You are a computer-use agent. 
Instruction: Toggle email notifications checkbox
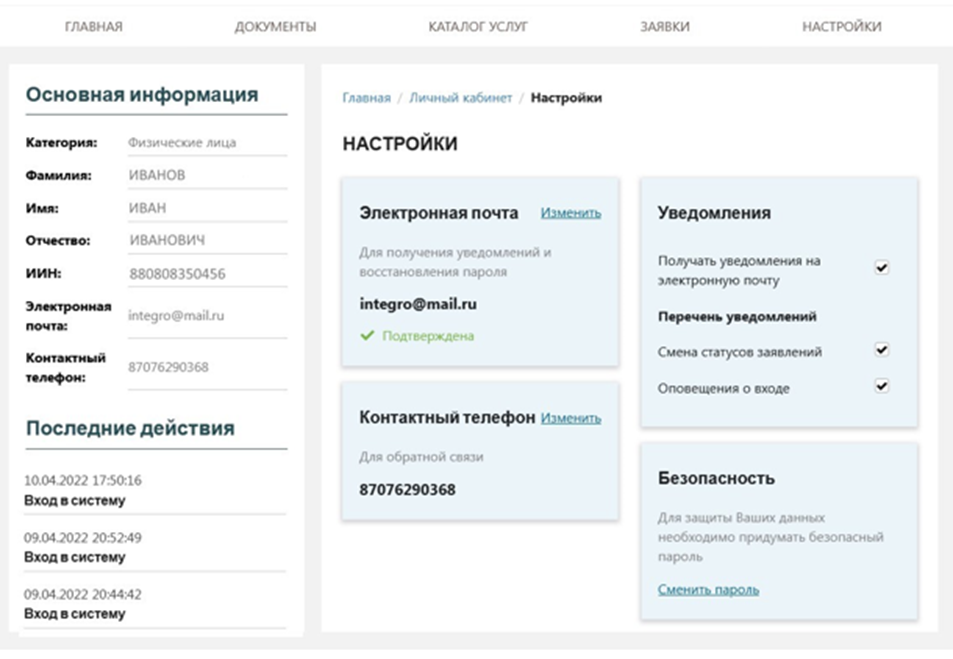(x=881, y=268)
